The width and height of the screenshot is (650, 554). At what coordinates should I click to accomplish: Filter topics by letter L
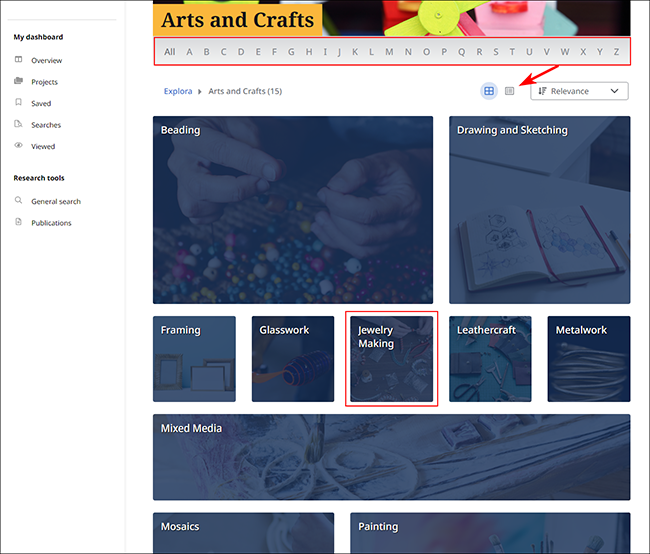coord(371,52)
